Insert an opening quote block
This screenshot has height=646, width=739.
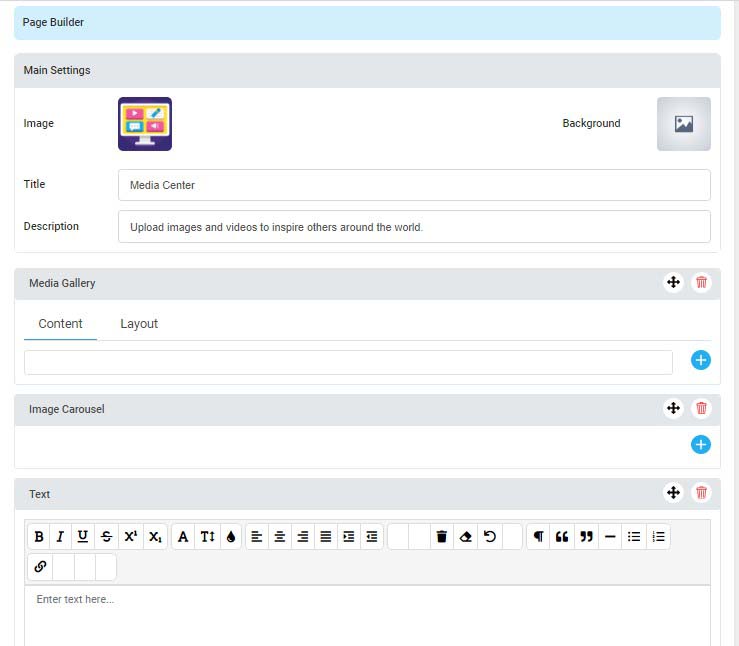[562, 536]
